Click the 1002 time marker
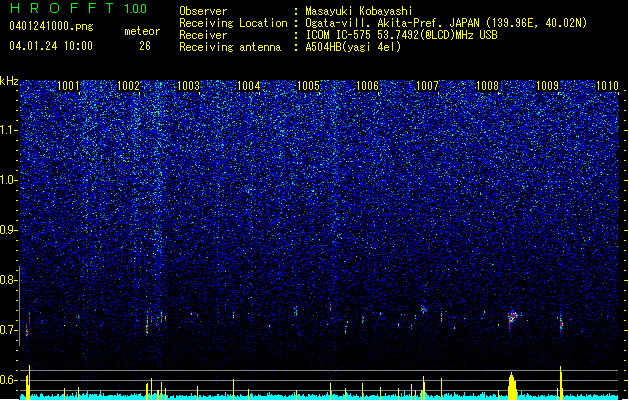Screen dimensions: 629x400 click(128, 85)
